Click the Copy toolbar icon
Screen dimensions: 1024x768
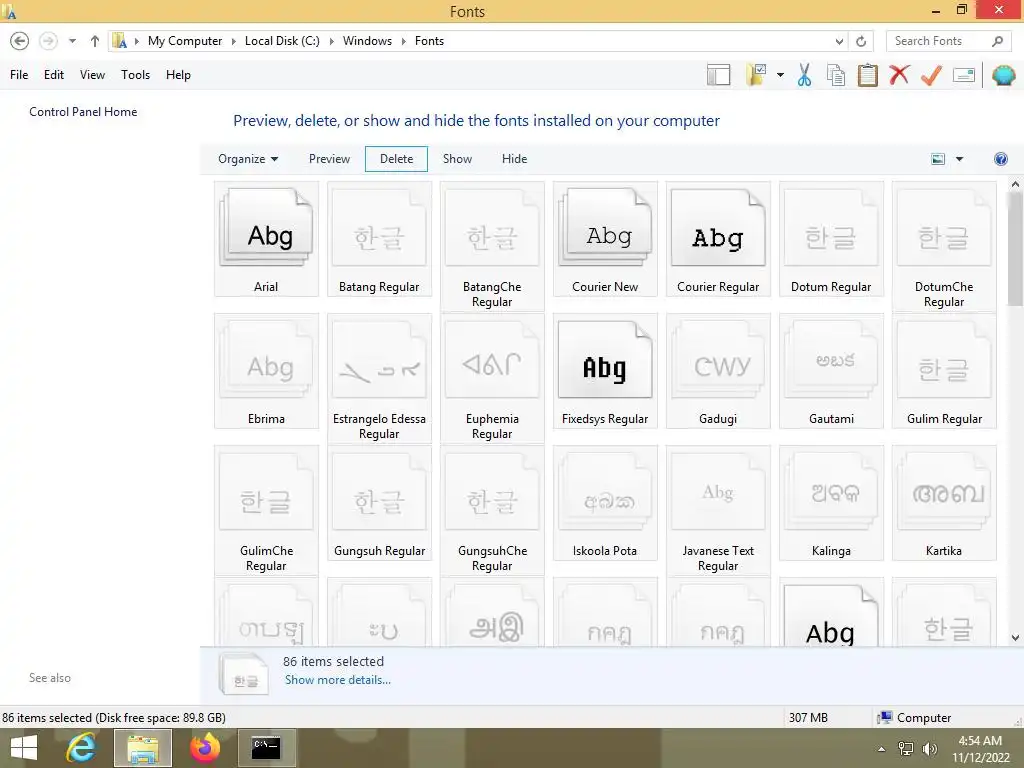click(x=836, y=75)
